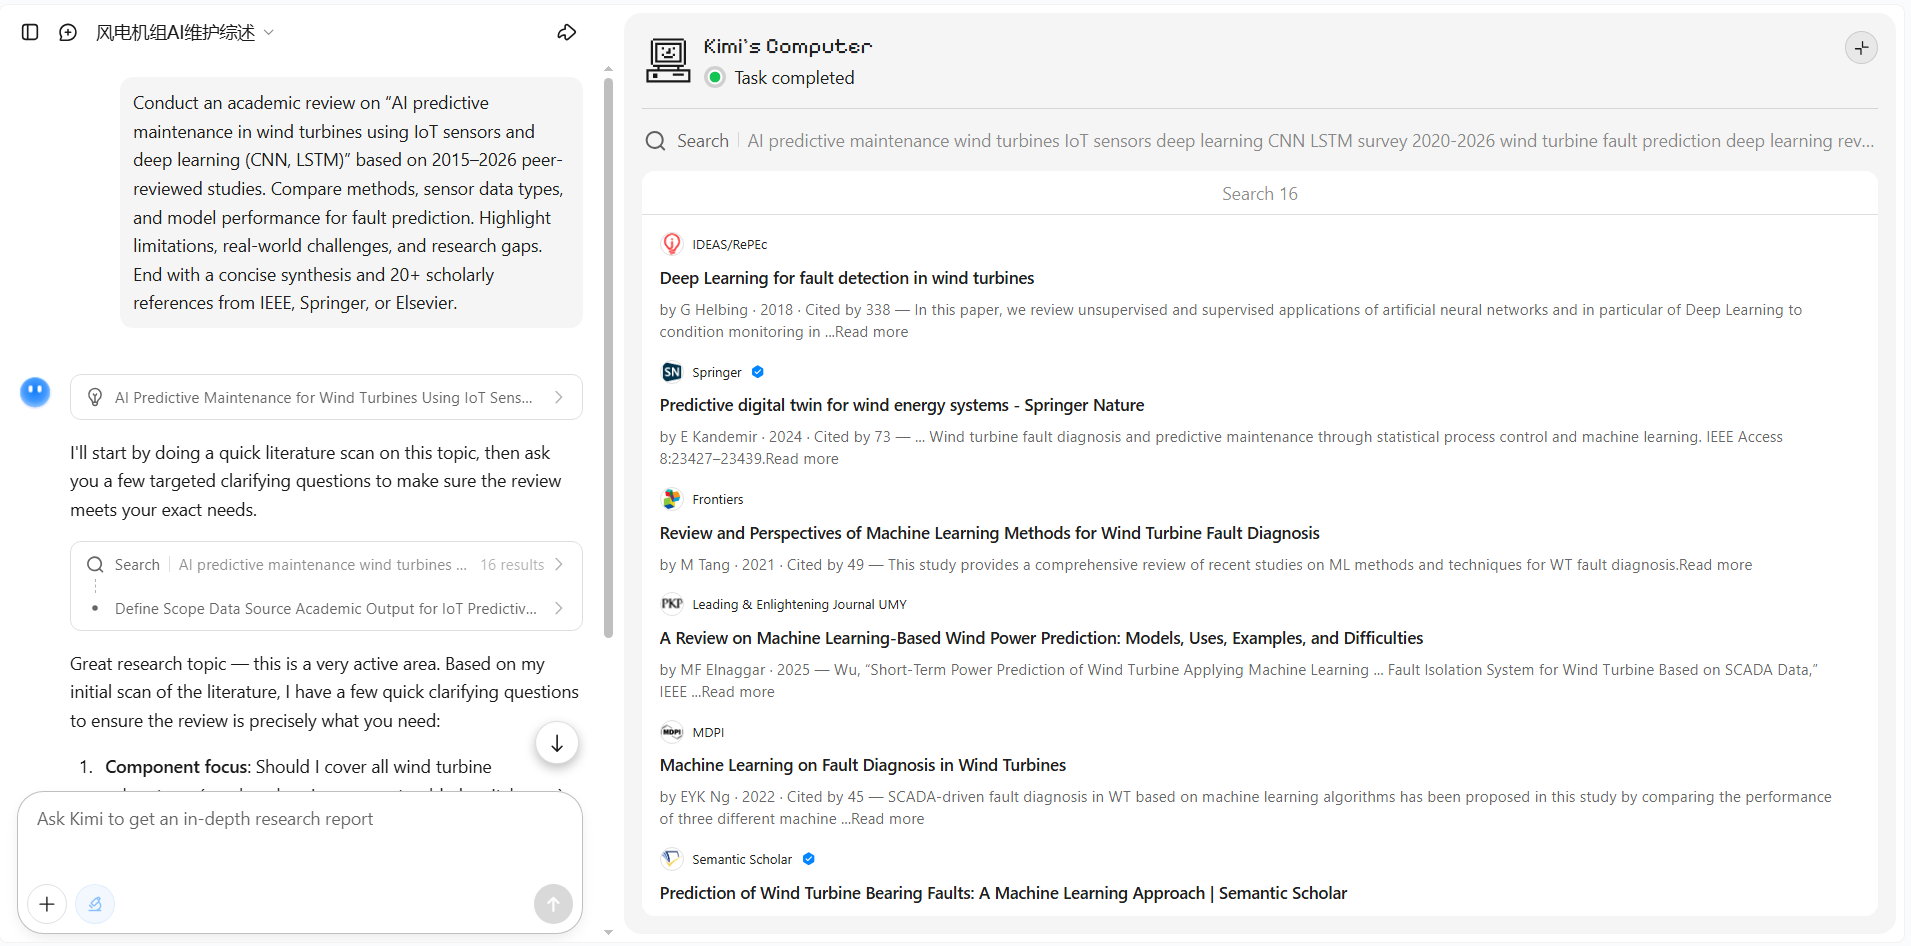Screen dimensions: 1911x946
Task: Expand the Define Scope Data Source step chevron
Action: [559, 608]
